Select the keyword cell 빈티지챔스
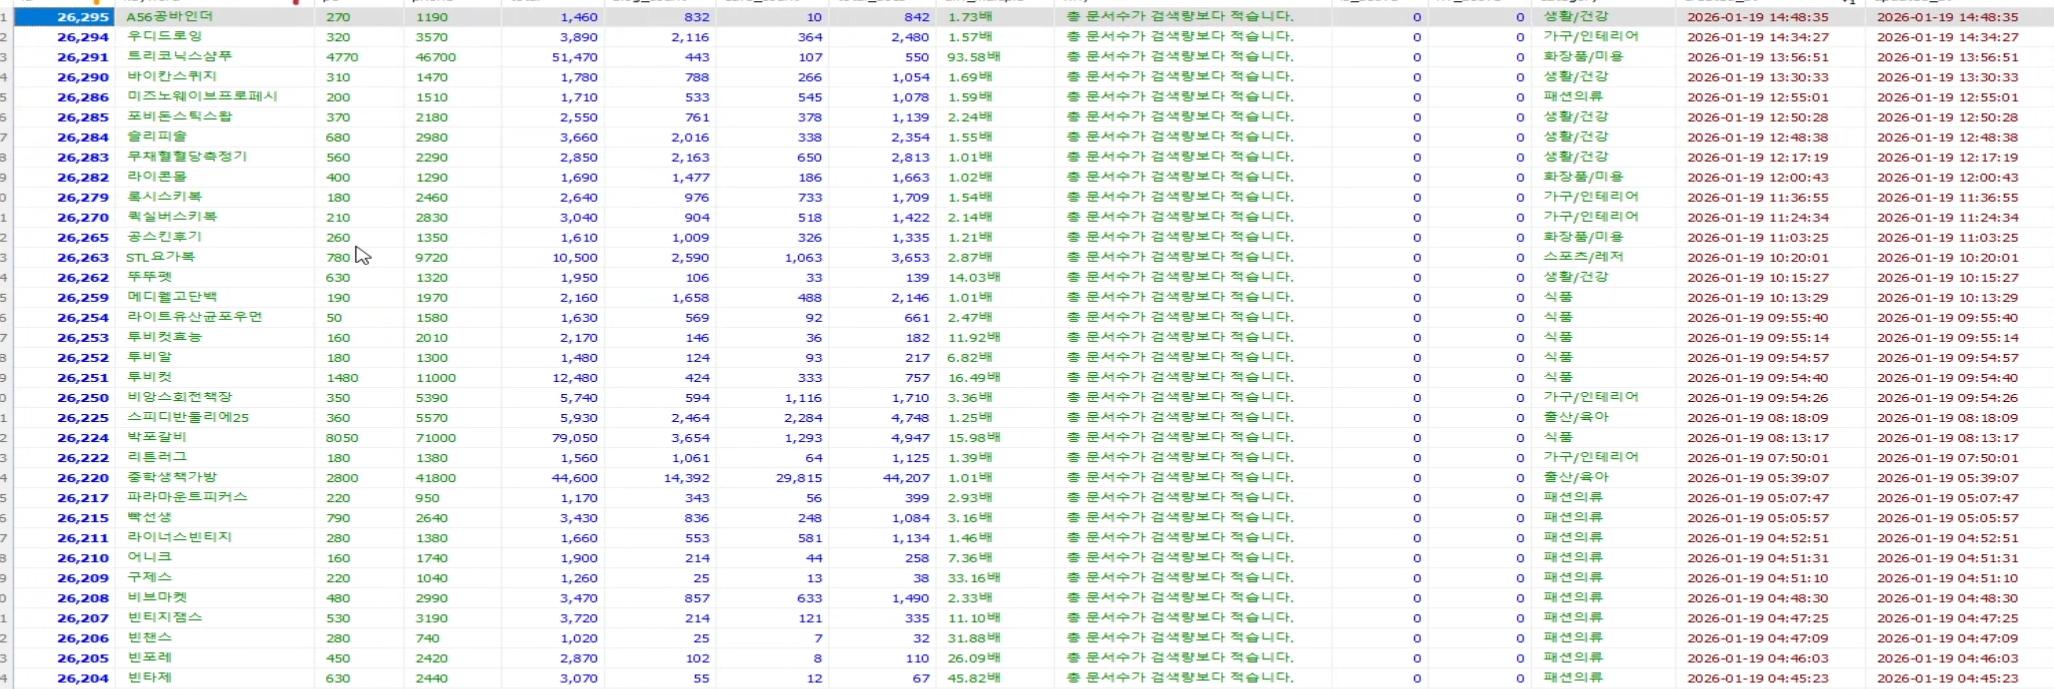2054x689 pixels. (x=165, y=618)
